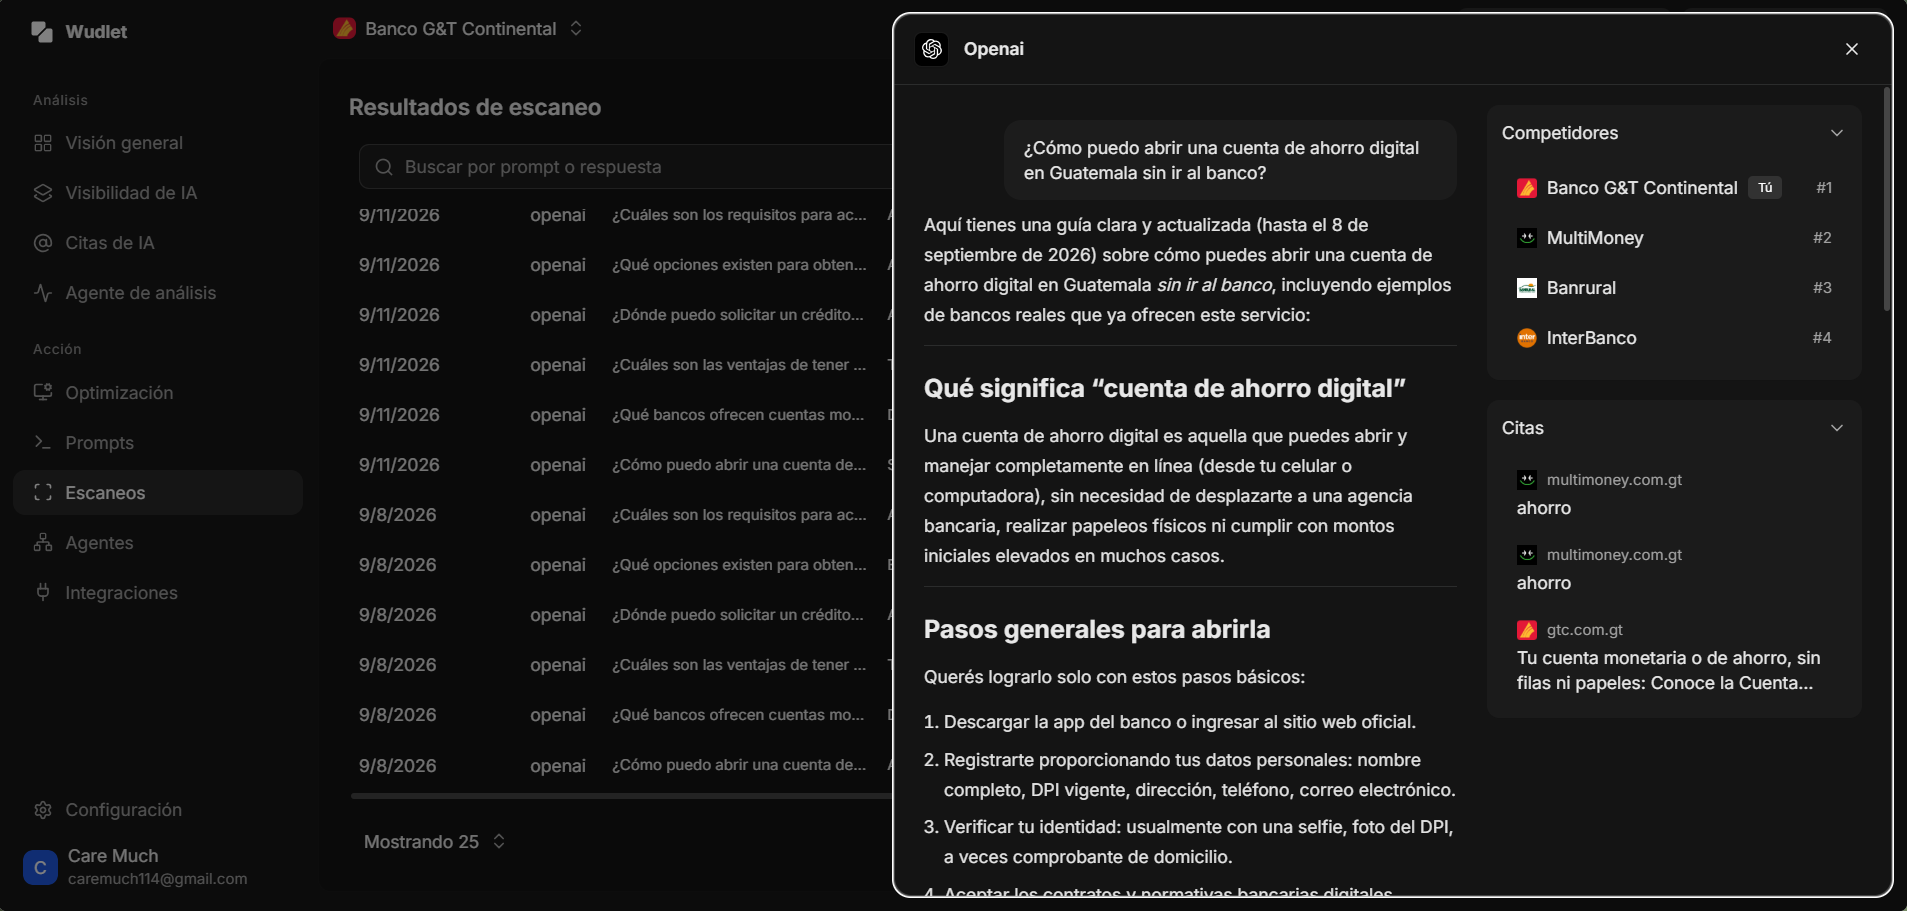Click the Resultados de escaneo heading
This screenshot has width=1907, height=911.
click(x=475, y=107)
